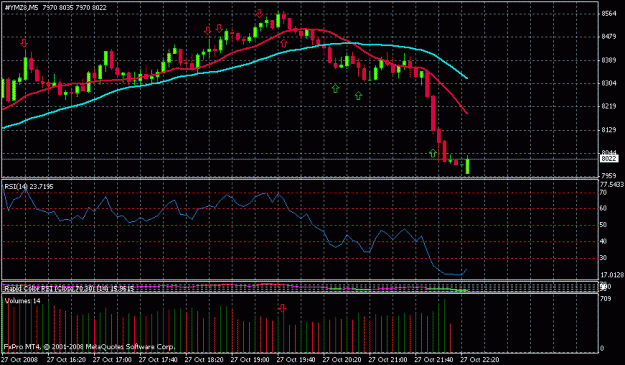Click the RSI scale minimum 17.0128
Screen dimensions: 625x365
click(x=612, y=275)
